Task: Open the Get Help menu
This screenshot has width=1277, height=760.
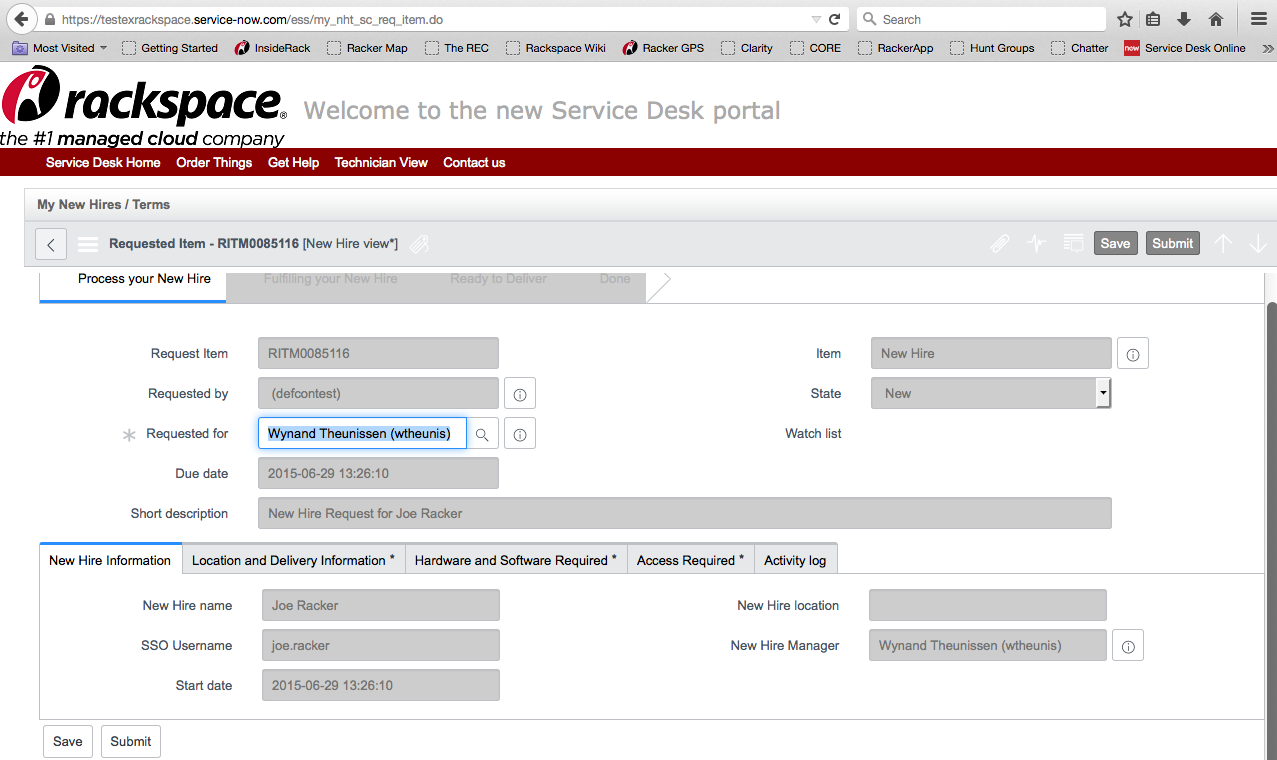Action: click(x=294, y=162)
